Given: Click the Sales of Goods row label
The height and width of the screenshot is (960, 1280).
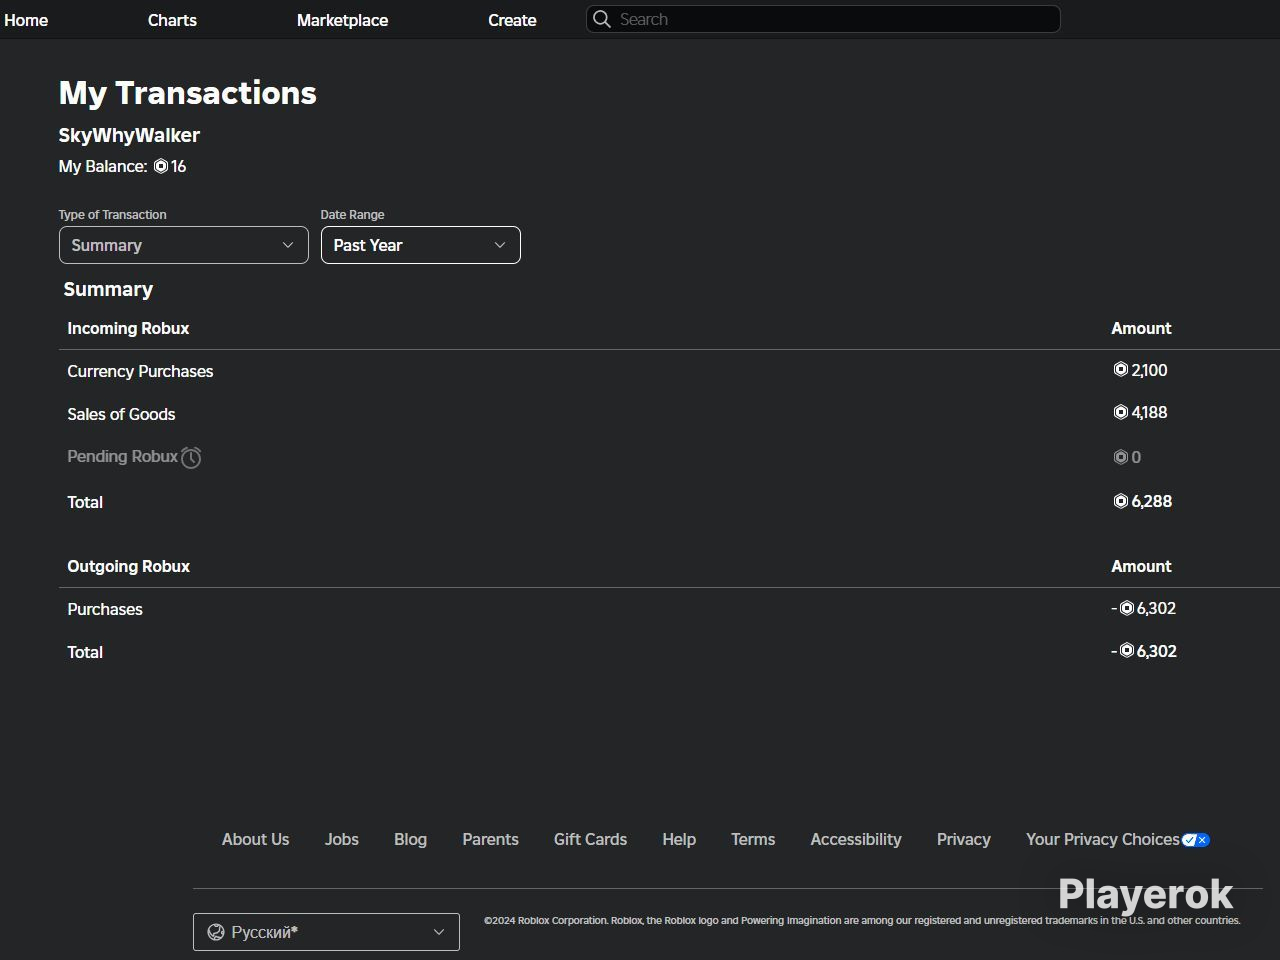Looking at the screenshot, I should [121, 414].
